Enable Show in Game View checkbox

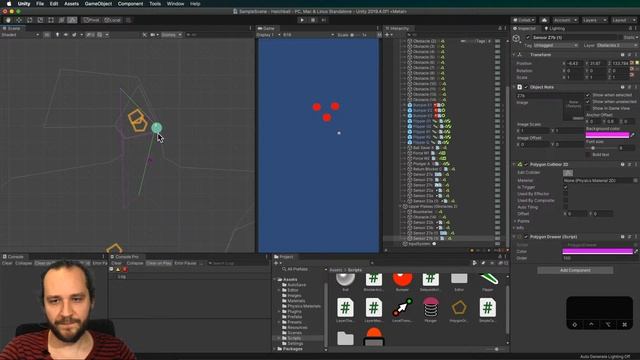(588, 108)
